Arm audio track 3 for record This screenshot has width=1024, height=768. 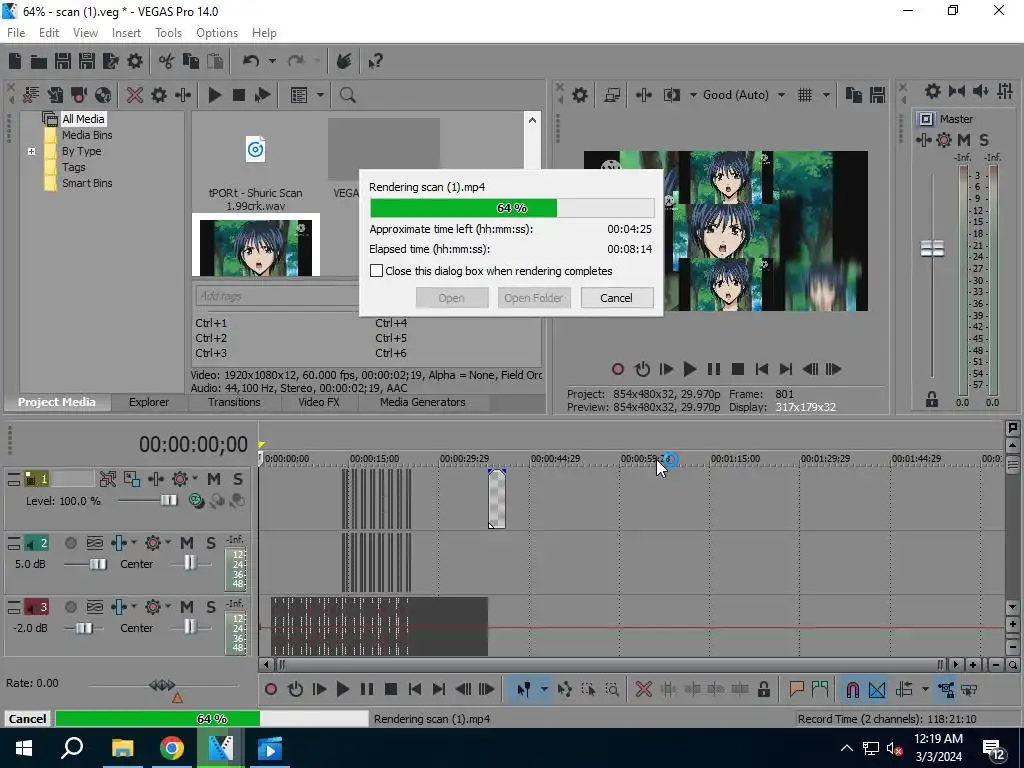coord(71,607)
